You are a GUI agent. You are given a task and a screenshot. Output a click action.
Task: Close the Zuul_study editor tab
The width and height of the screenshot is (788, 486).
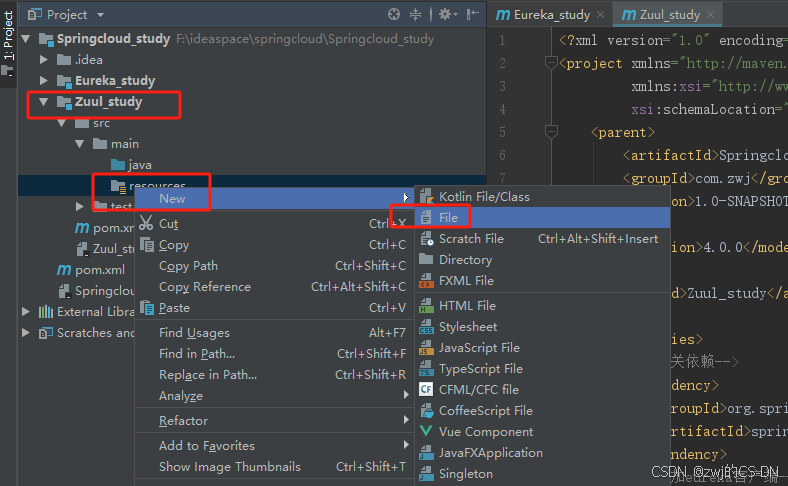711,15
